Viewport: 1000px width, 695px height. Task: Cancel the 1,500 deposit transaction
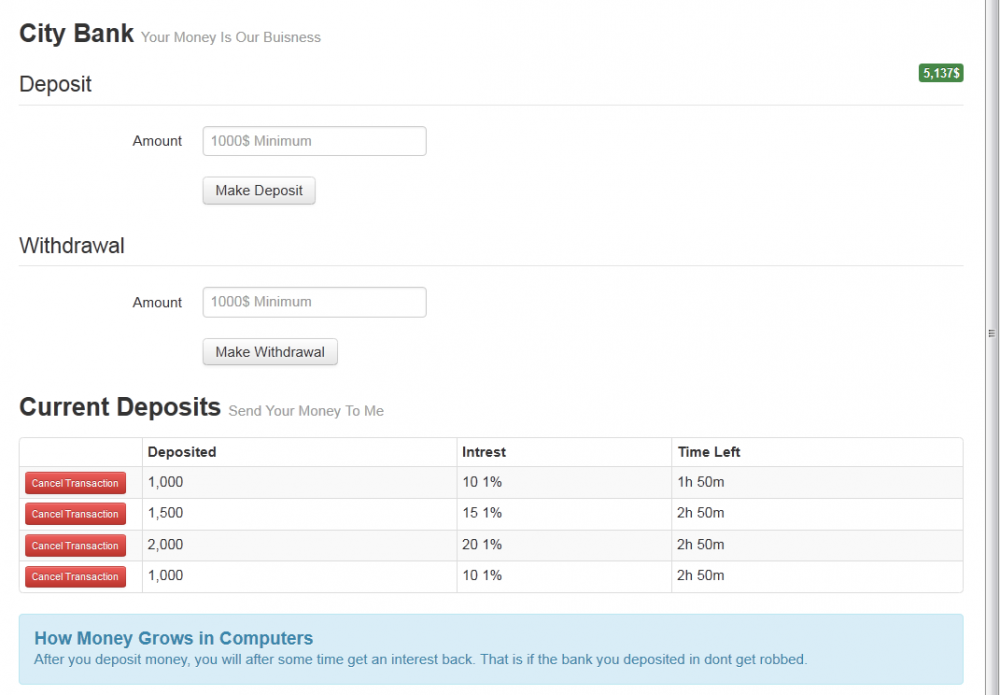(x=75, y=514)
